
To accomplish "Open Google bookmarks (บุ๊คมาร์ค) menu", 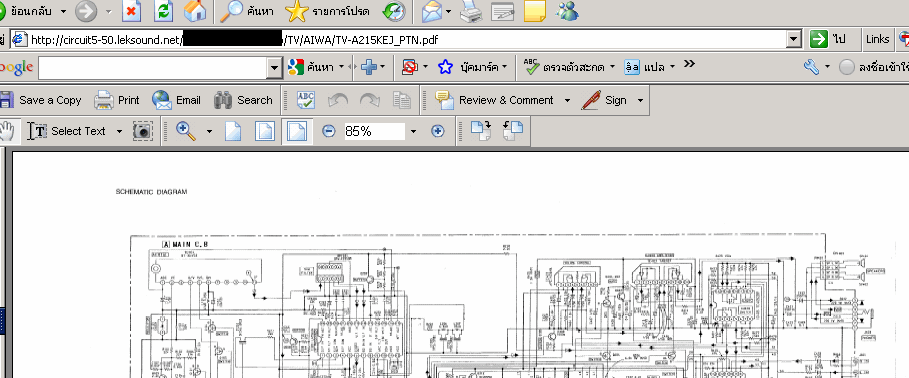I will point(472,67).
